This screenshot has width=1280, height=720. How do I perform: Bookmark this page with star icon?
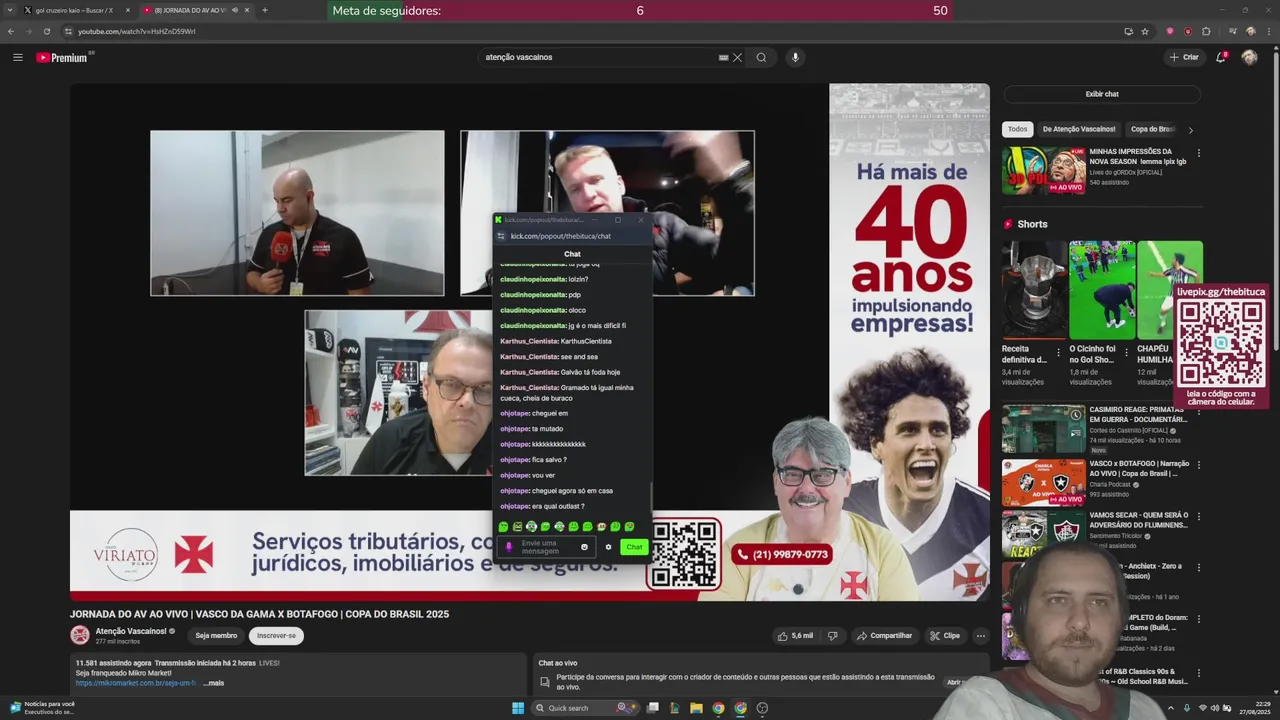[1145, 31]
